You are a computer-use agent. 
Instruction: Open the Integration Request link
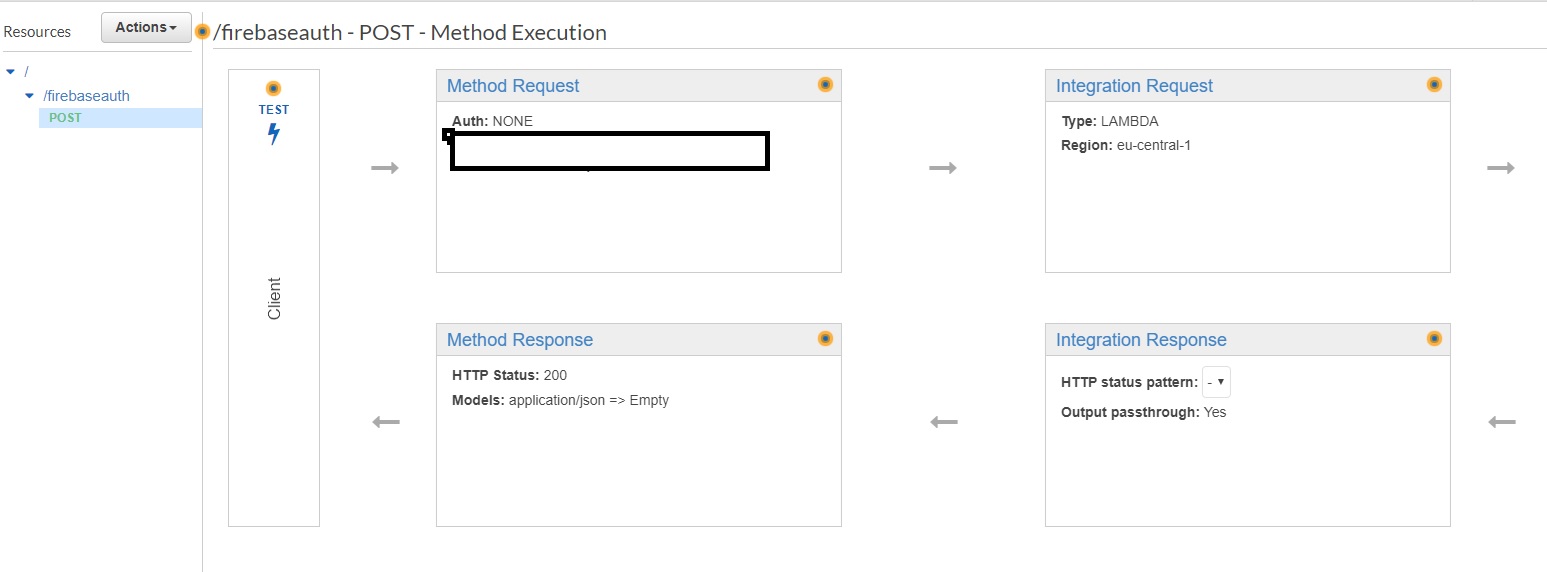click(1134, 86)
